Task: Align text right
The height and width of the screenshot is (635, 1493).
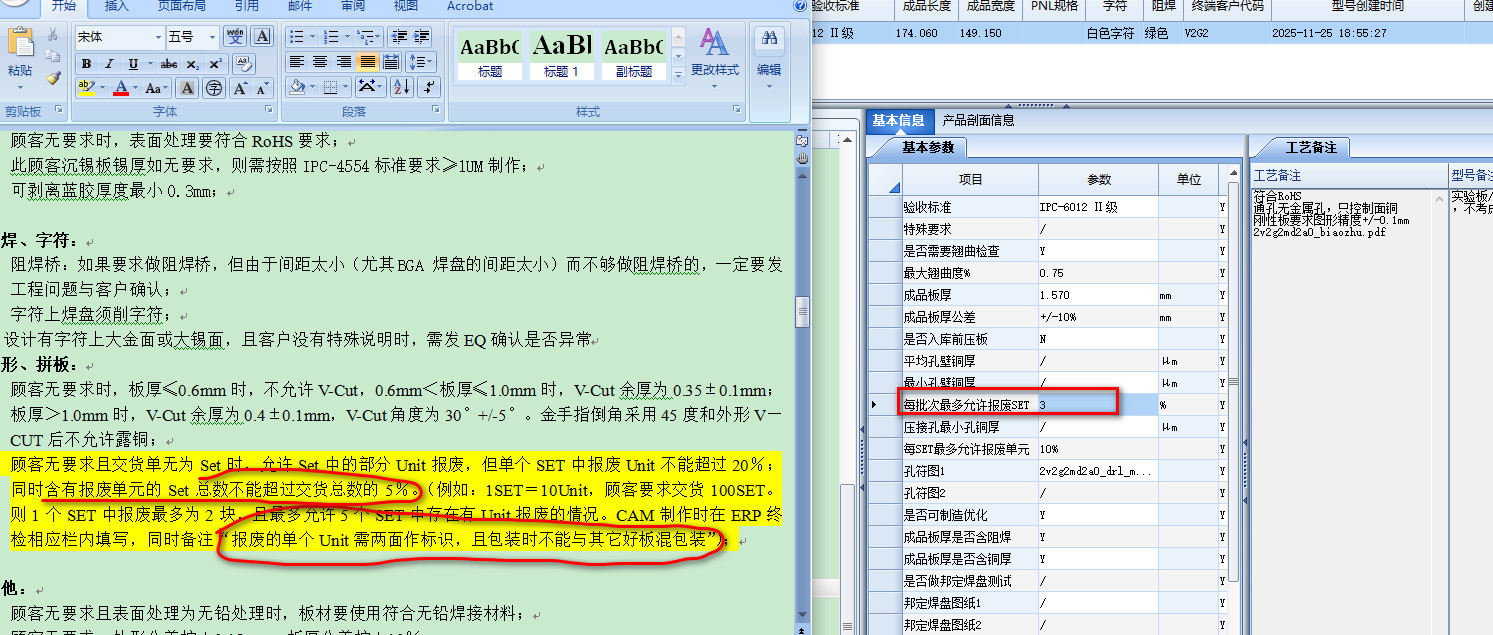Action: tap(344, 62)
